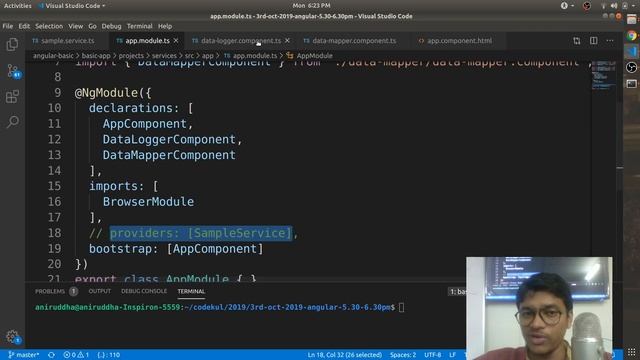Click UTF-8 encoding in status bar
This screenshot has width=640, height=360.
pos(432,355)
